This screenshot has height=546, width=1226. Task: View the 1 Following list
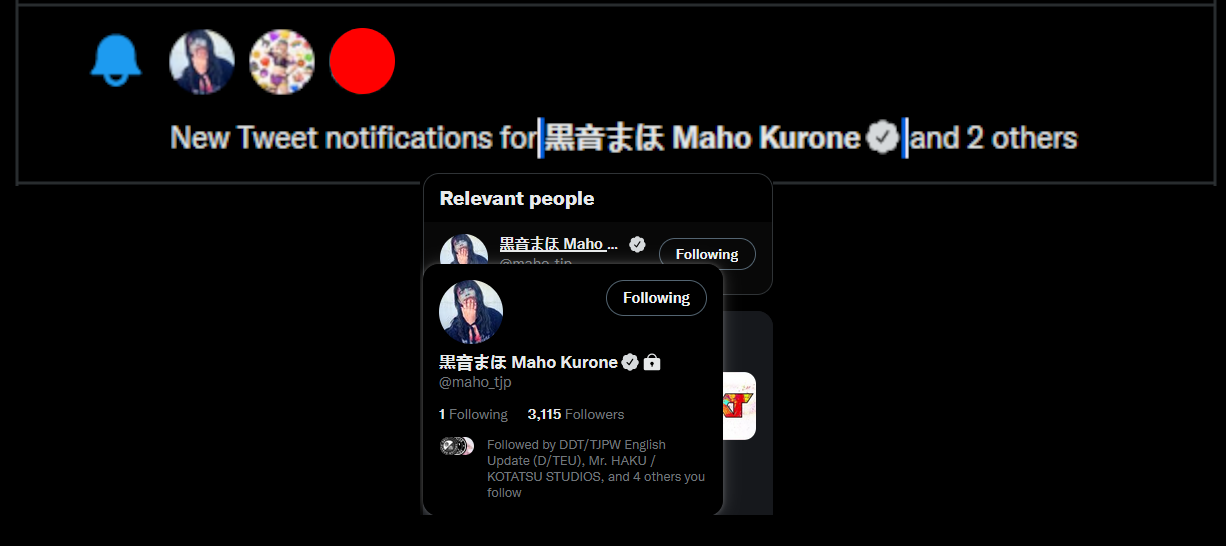[473, 414]
